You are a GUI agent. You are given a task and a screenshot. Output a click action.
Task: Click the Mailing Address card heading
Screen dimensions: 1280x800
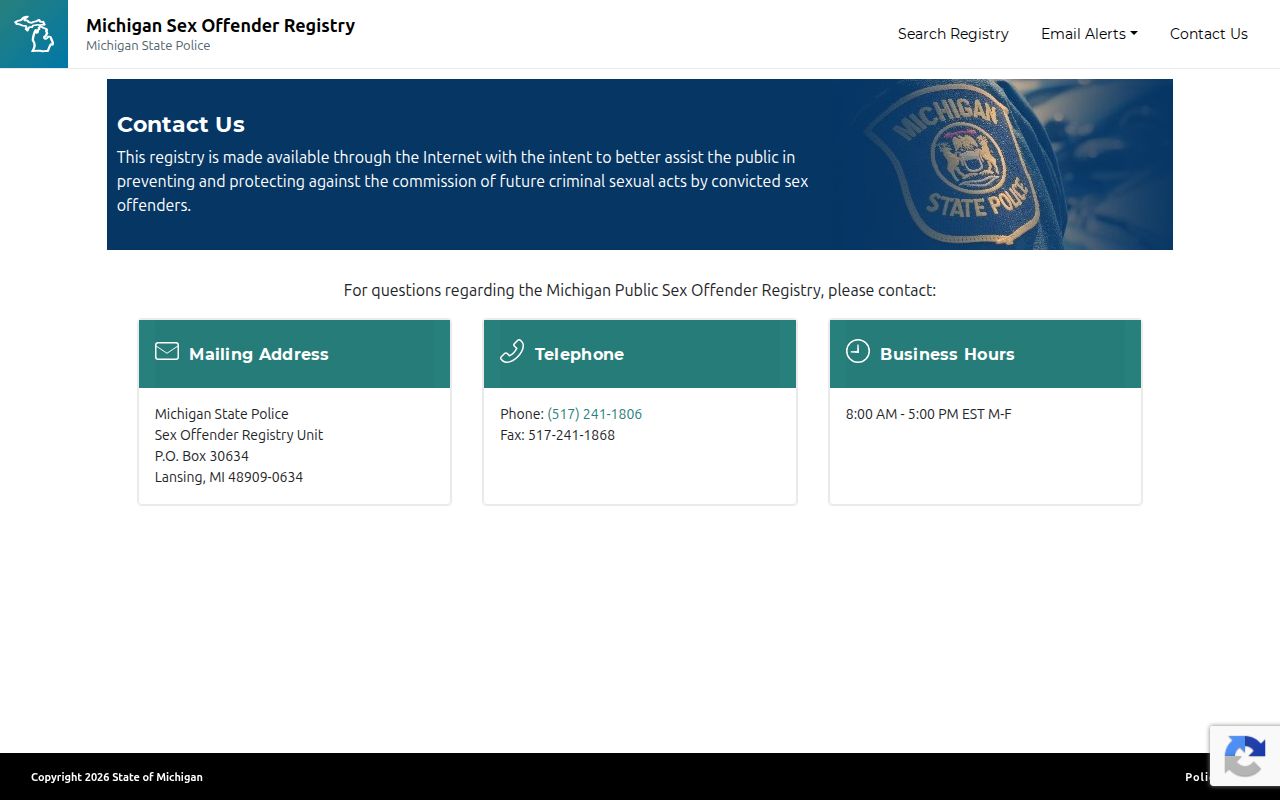pos(259,354)
